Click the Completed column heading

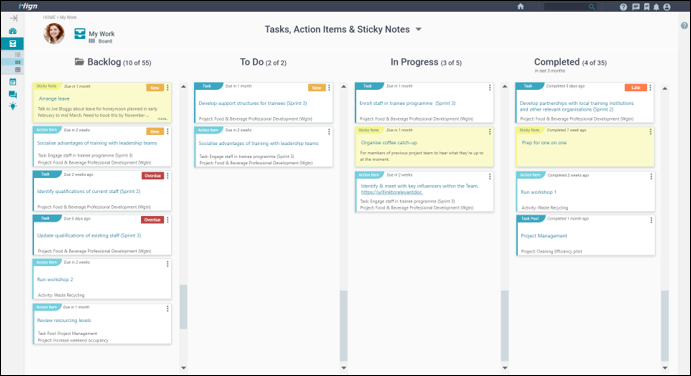570,62
